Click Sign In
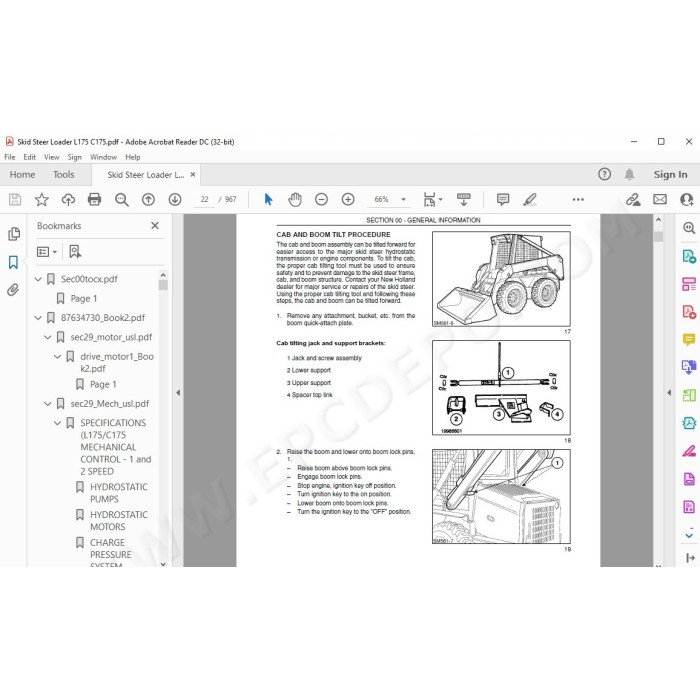Screen dimensions: 700x700 coord(671,175)
